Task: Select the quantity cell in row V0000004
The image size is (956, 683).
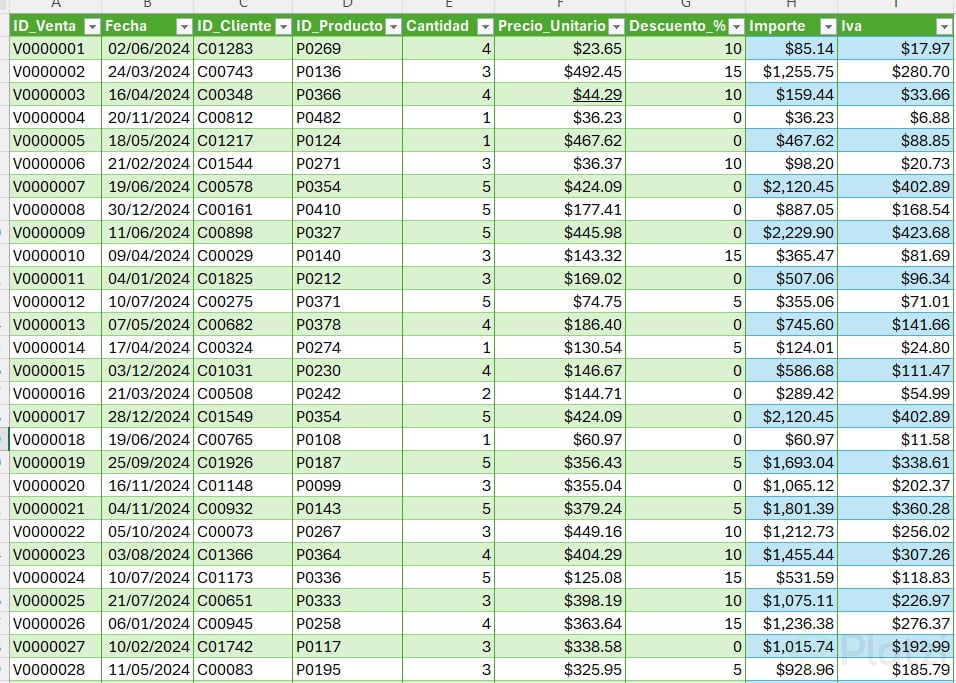Action: (x=448, y=118)
